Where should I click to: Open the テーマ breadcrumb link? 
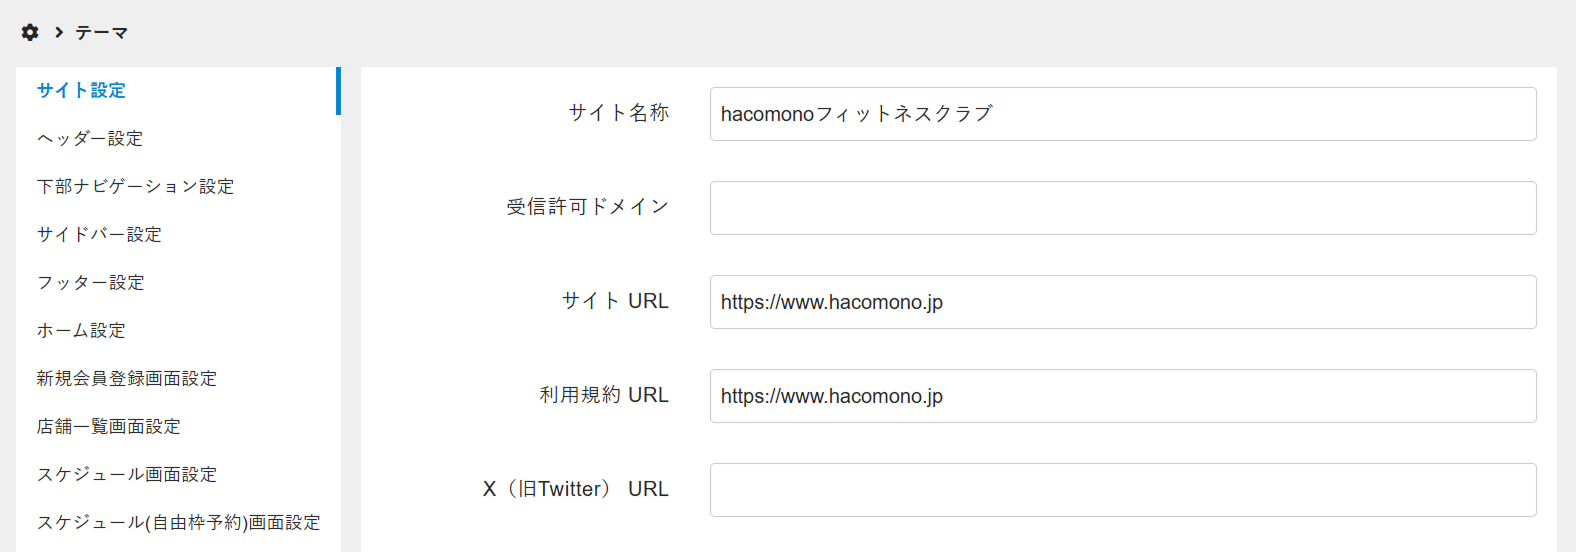[102, 33]
